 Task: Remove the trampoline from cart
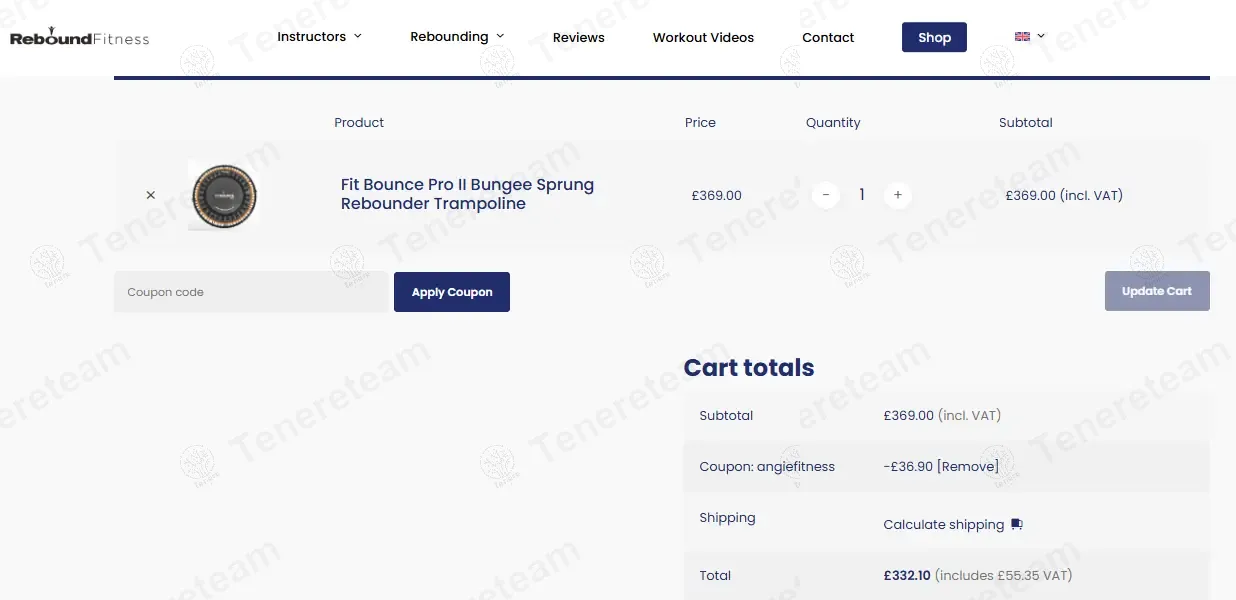click(151, 195)
